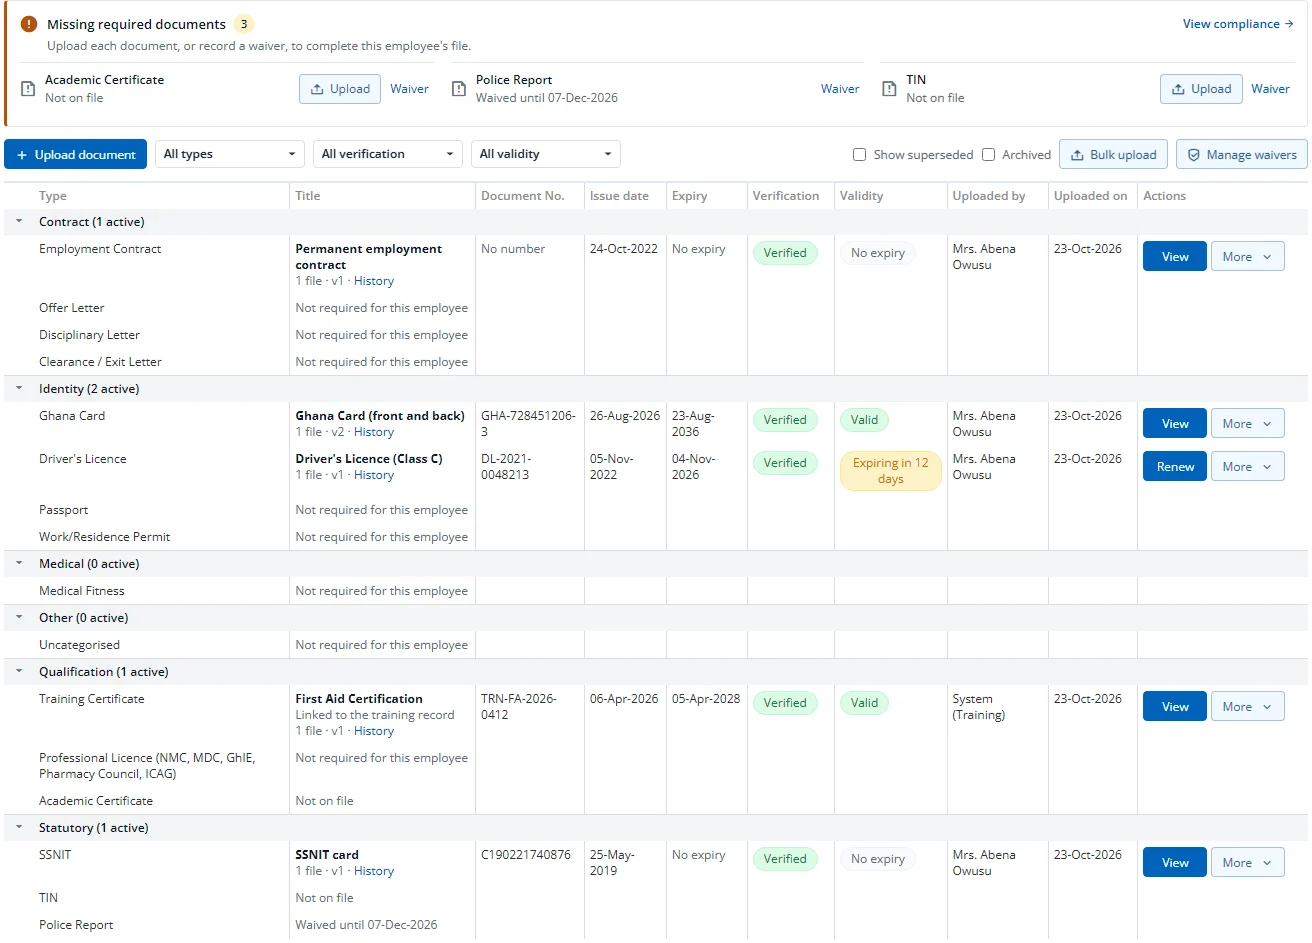Screen dimensions: 1312x943
Task: Click the missing documents count badge 3
Action: coord(244,24)
